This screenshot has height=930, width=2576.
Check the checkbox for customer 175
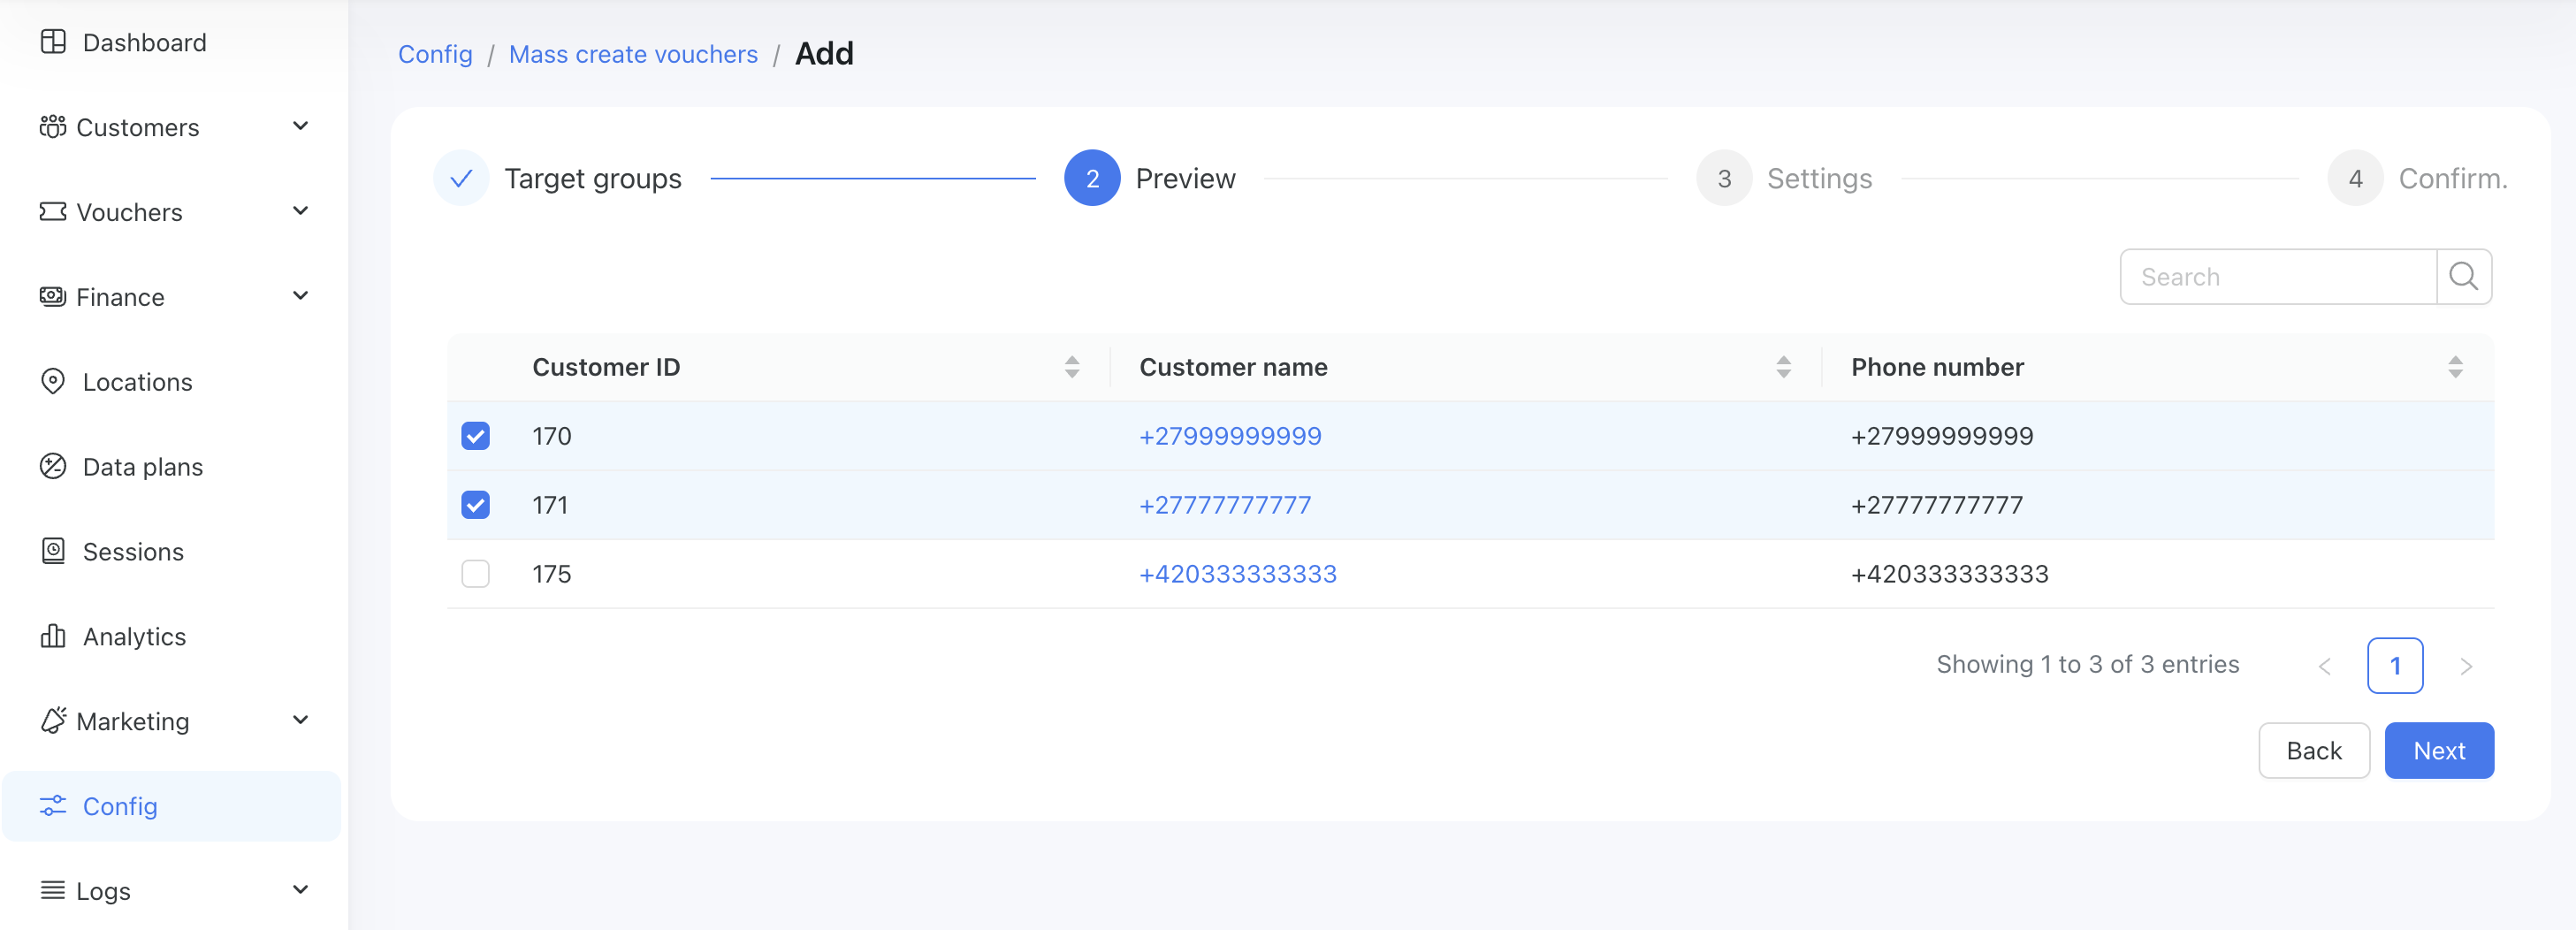(475, 574)
